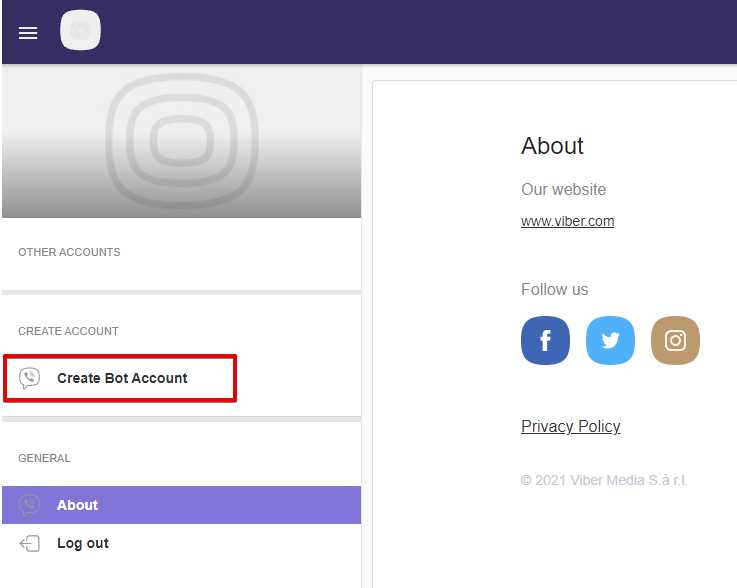Image resolution: width=737 pixels, height=588 pixels.
Task: Open Viber's Instagram page
Action: 675,340
